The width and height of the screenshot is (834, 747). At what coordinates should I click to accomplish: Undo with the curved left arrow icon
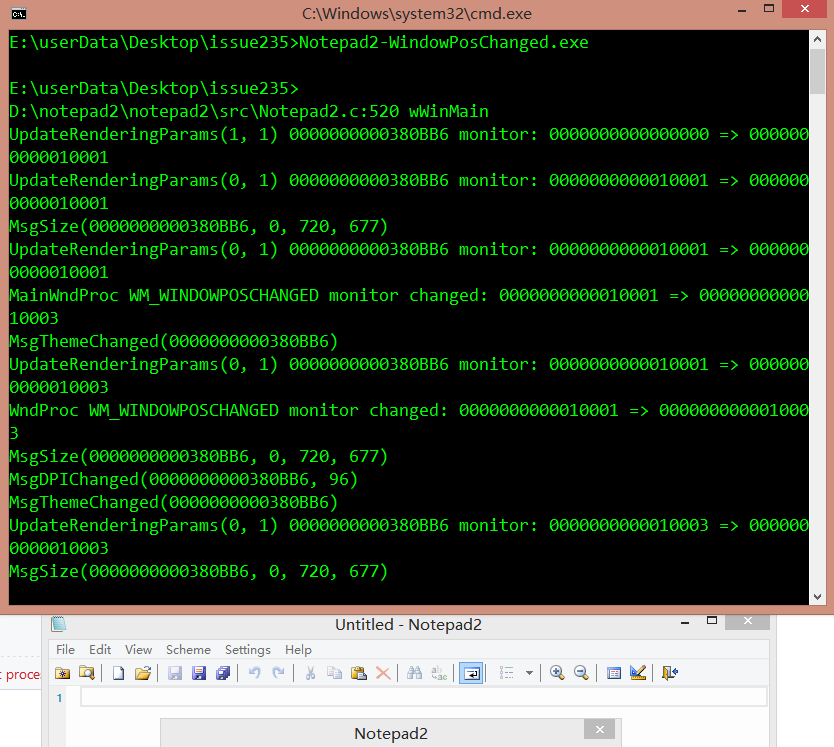[x=254, y=673]
